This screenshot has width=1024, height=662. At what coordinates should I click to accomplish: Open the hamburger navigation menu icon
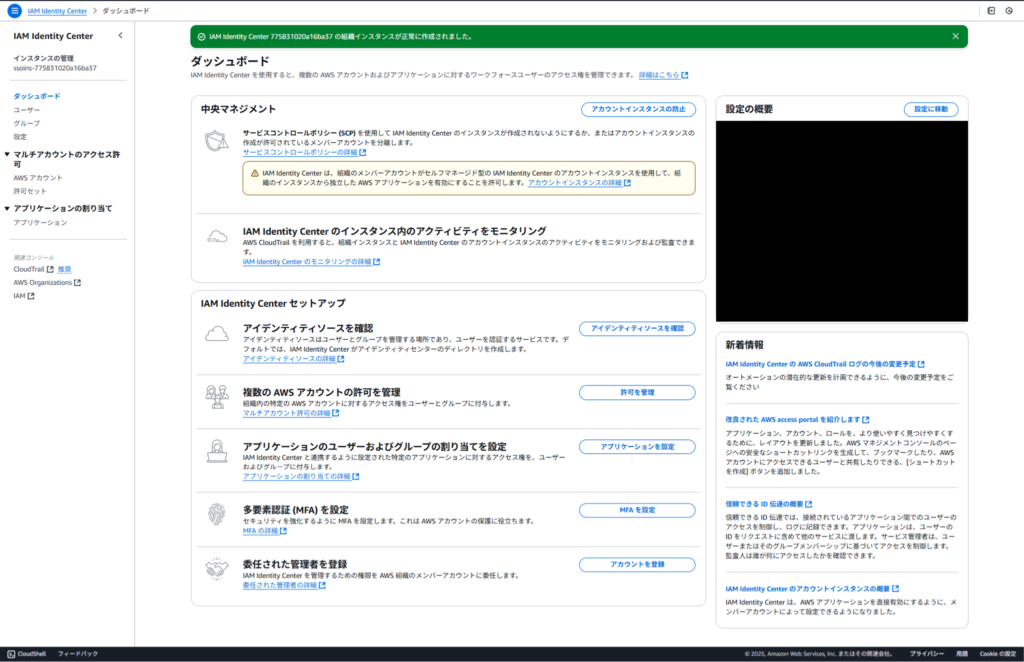click(14, 11)
